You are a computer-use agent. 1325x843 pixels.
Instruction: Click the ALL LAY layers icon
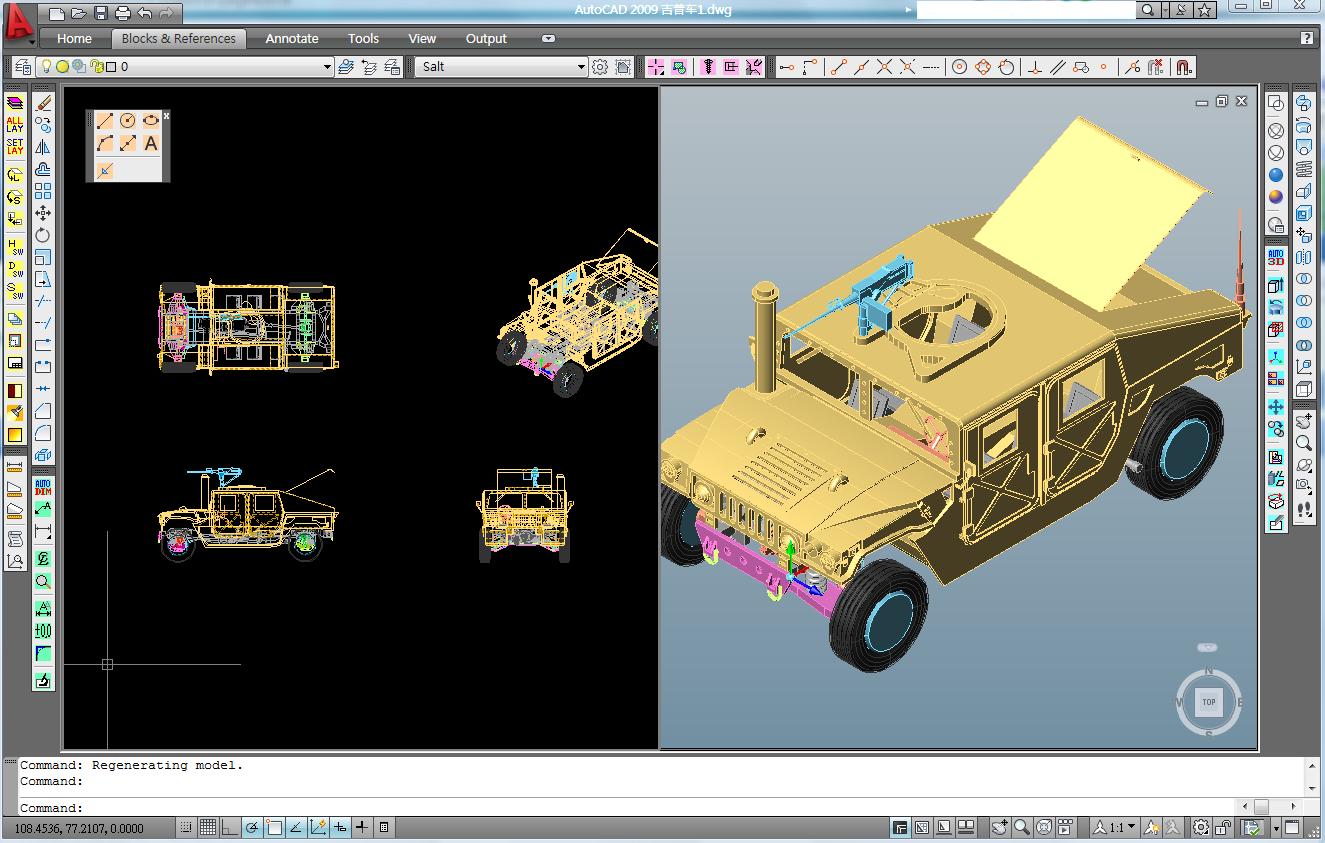tap(15, 124)
